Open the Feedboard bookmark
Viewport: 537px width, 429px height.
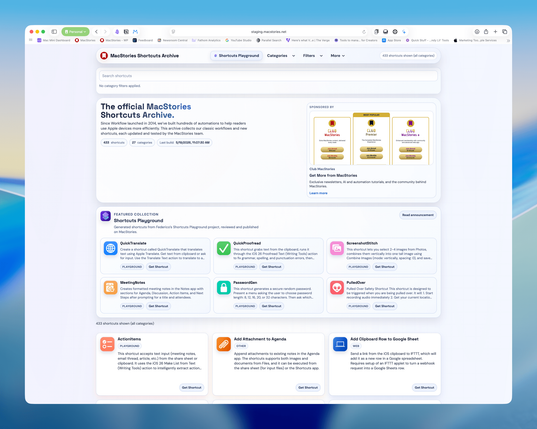pyautogui.click(x=143, y=40)
